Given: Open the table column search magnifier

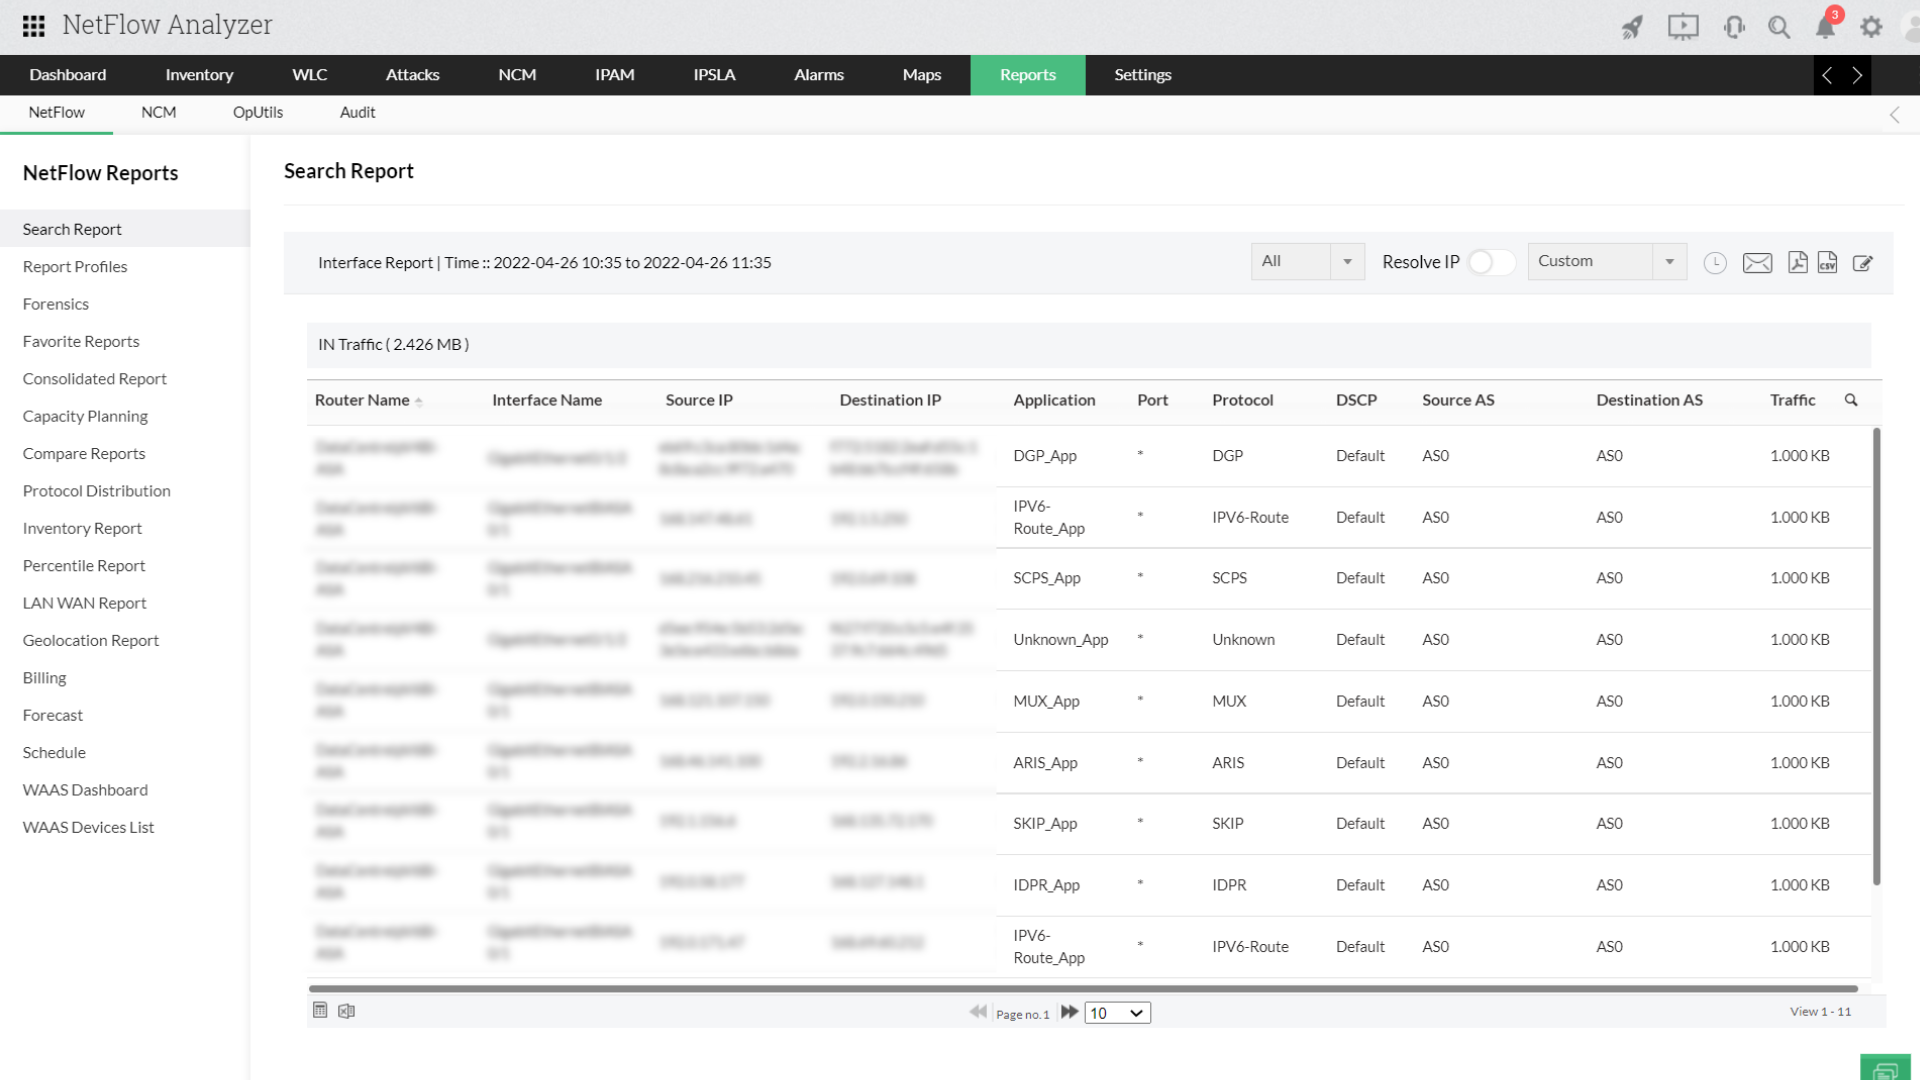Looking at the screenshot, I should click(x=1851, y=400).
